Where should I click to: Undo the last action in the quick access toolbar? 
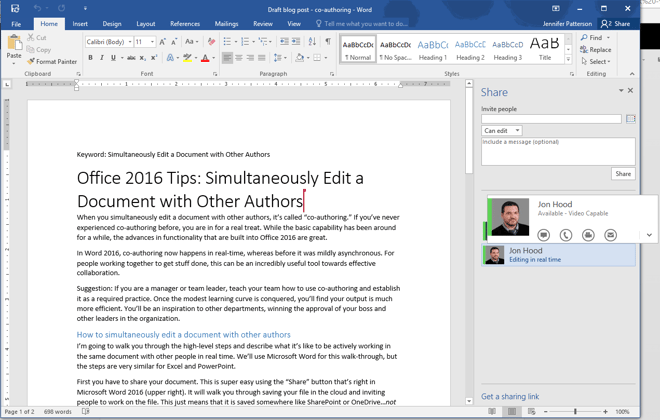tap(37, 8)
